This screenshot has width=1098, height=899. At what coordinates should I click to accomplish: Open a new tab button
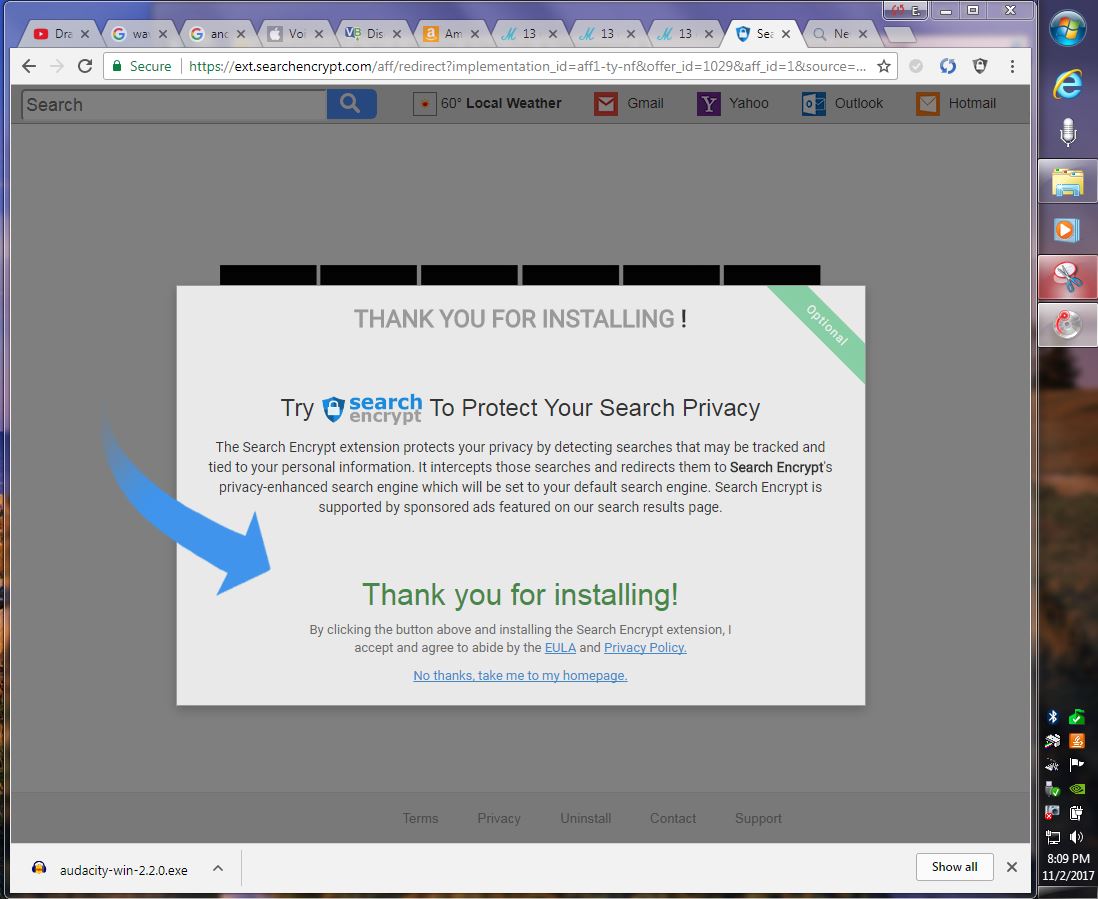point(899,34)
